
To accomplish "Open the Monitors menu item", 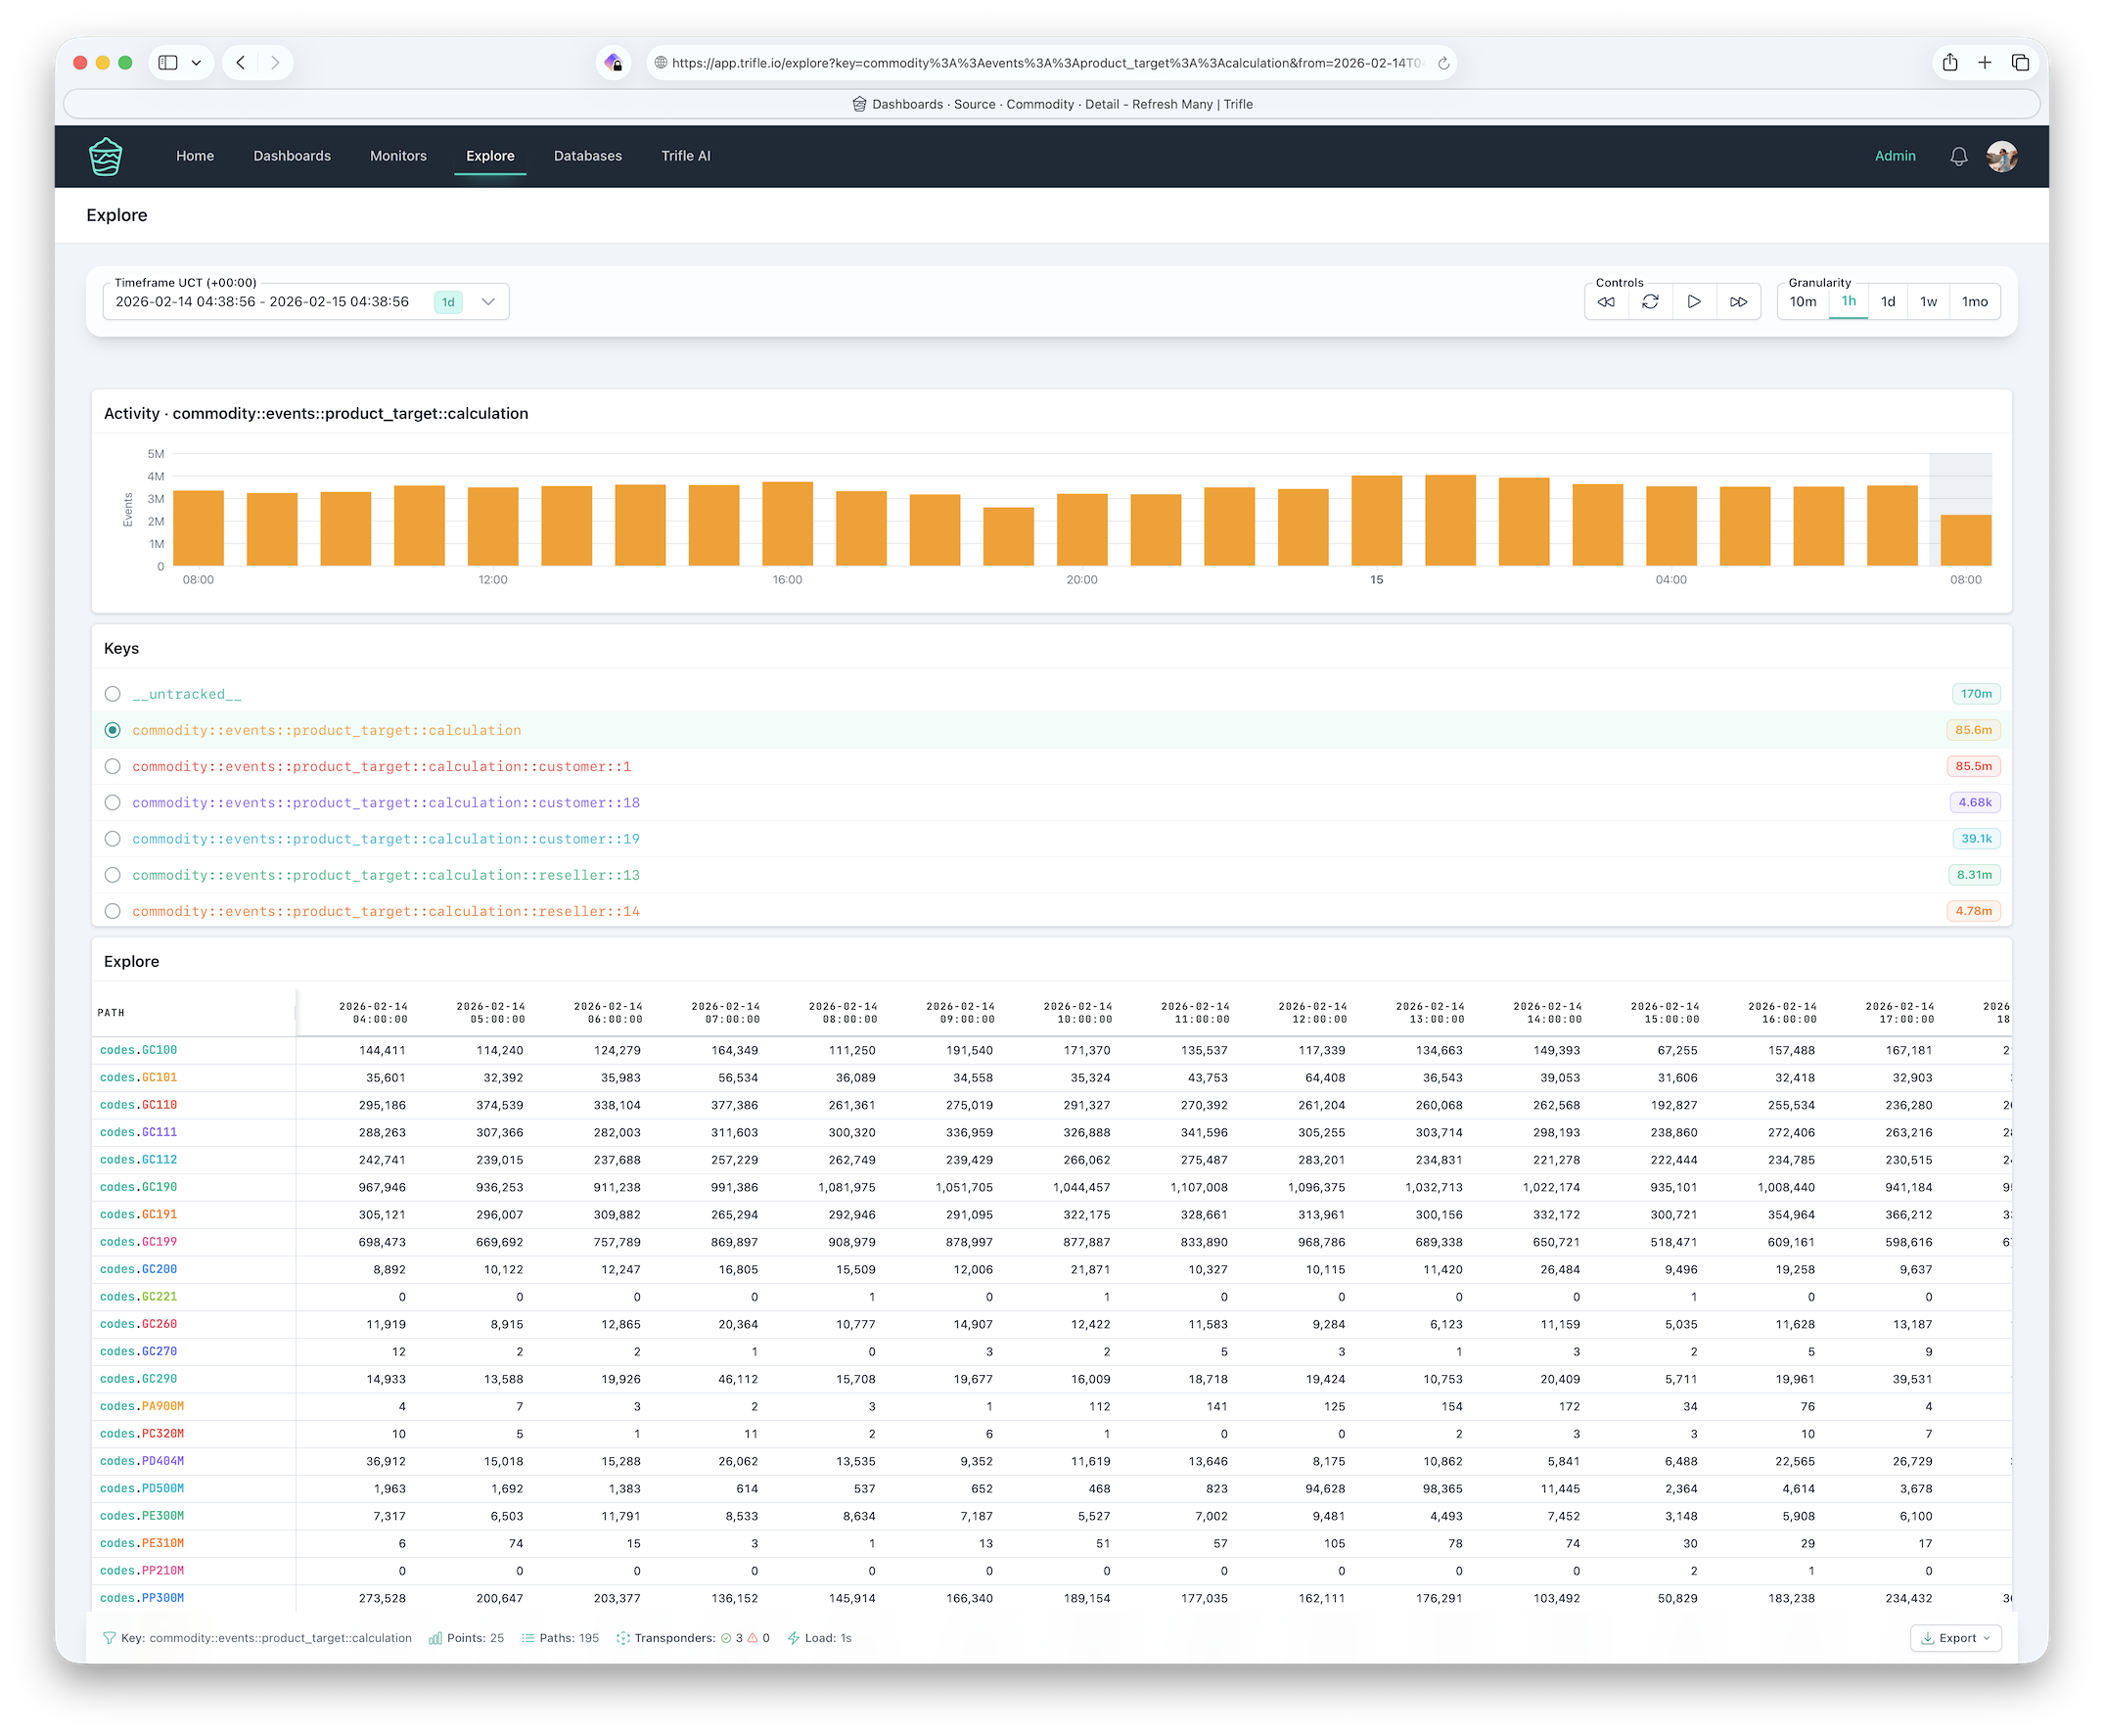I will coord(398,156).
